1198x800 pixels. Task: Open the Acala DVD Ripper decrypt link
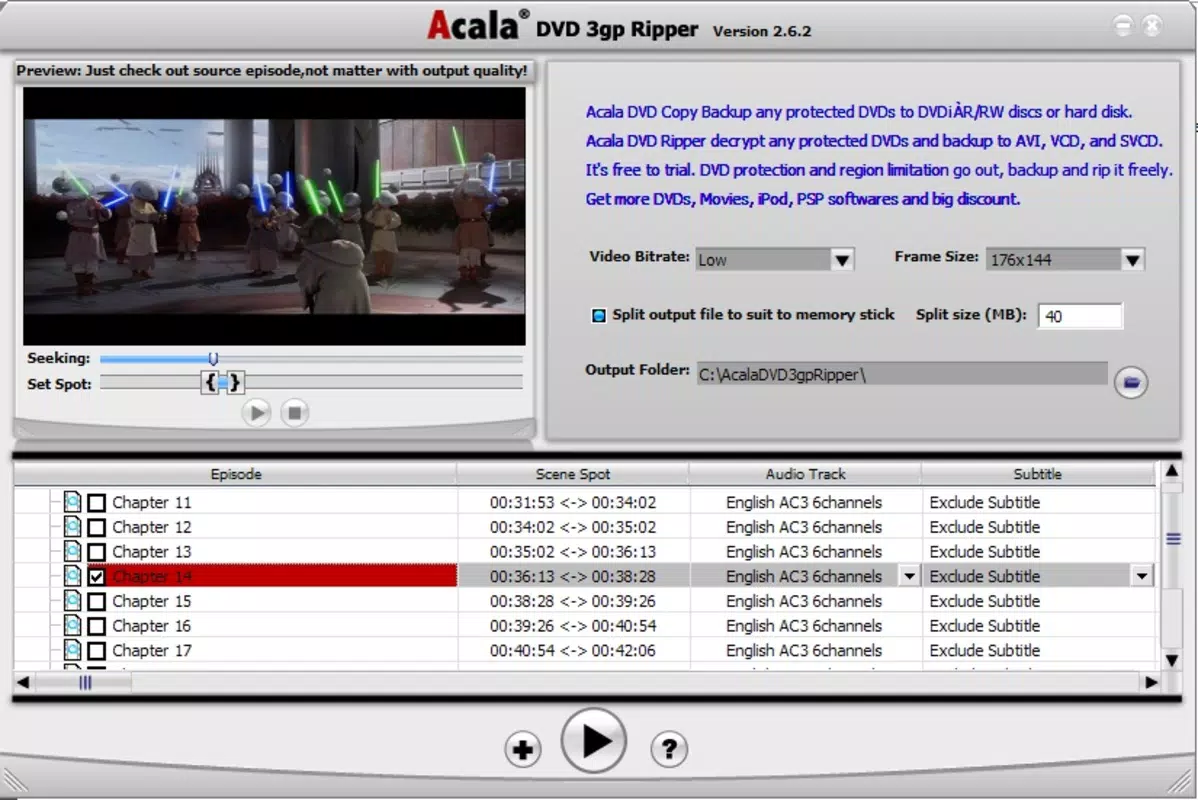(874, 141)
